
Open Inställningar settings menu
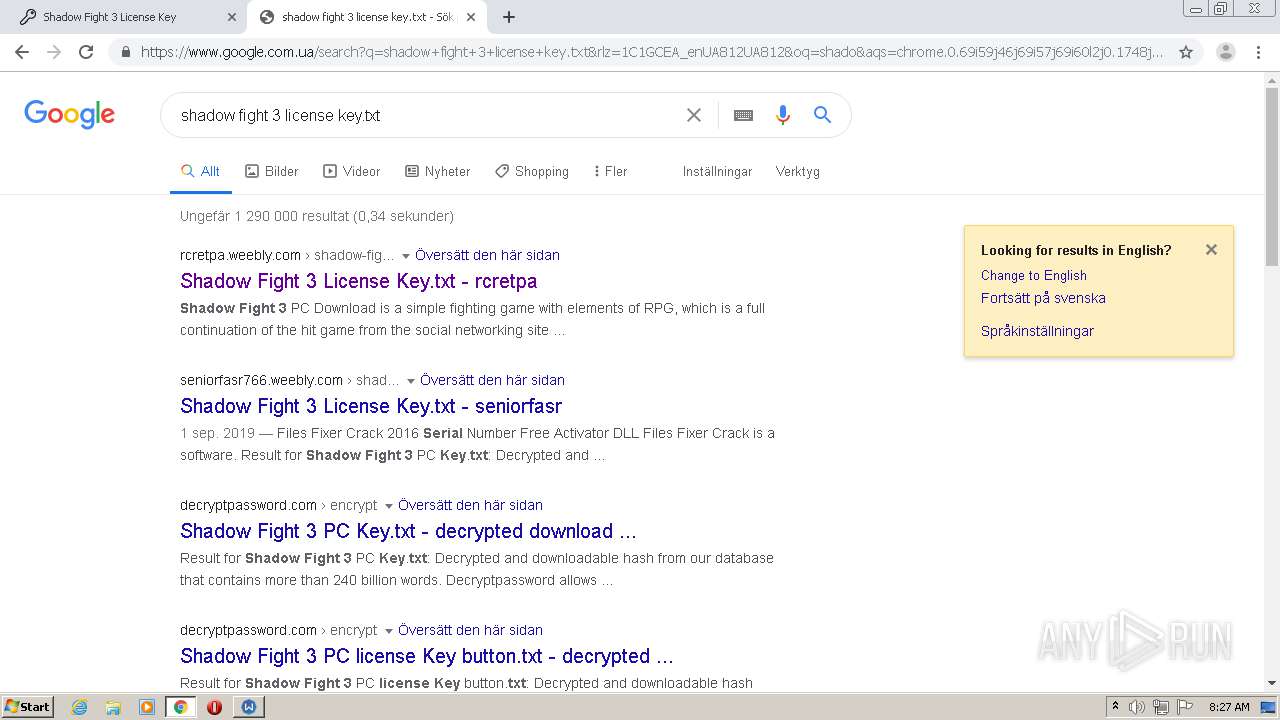717,171
